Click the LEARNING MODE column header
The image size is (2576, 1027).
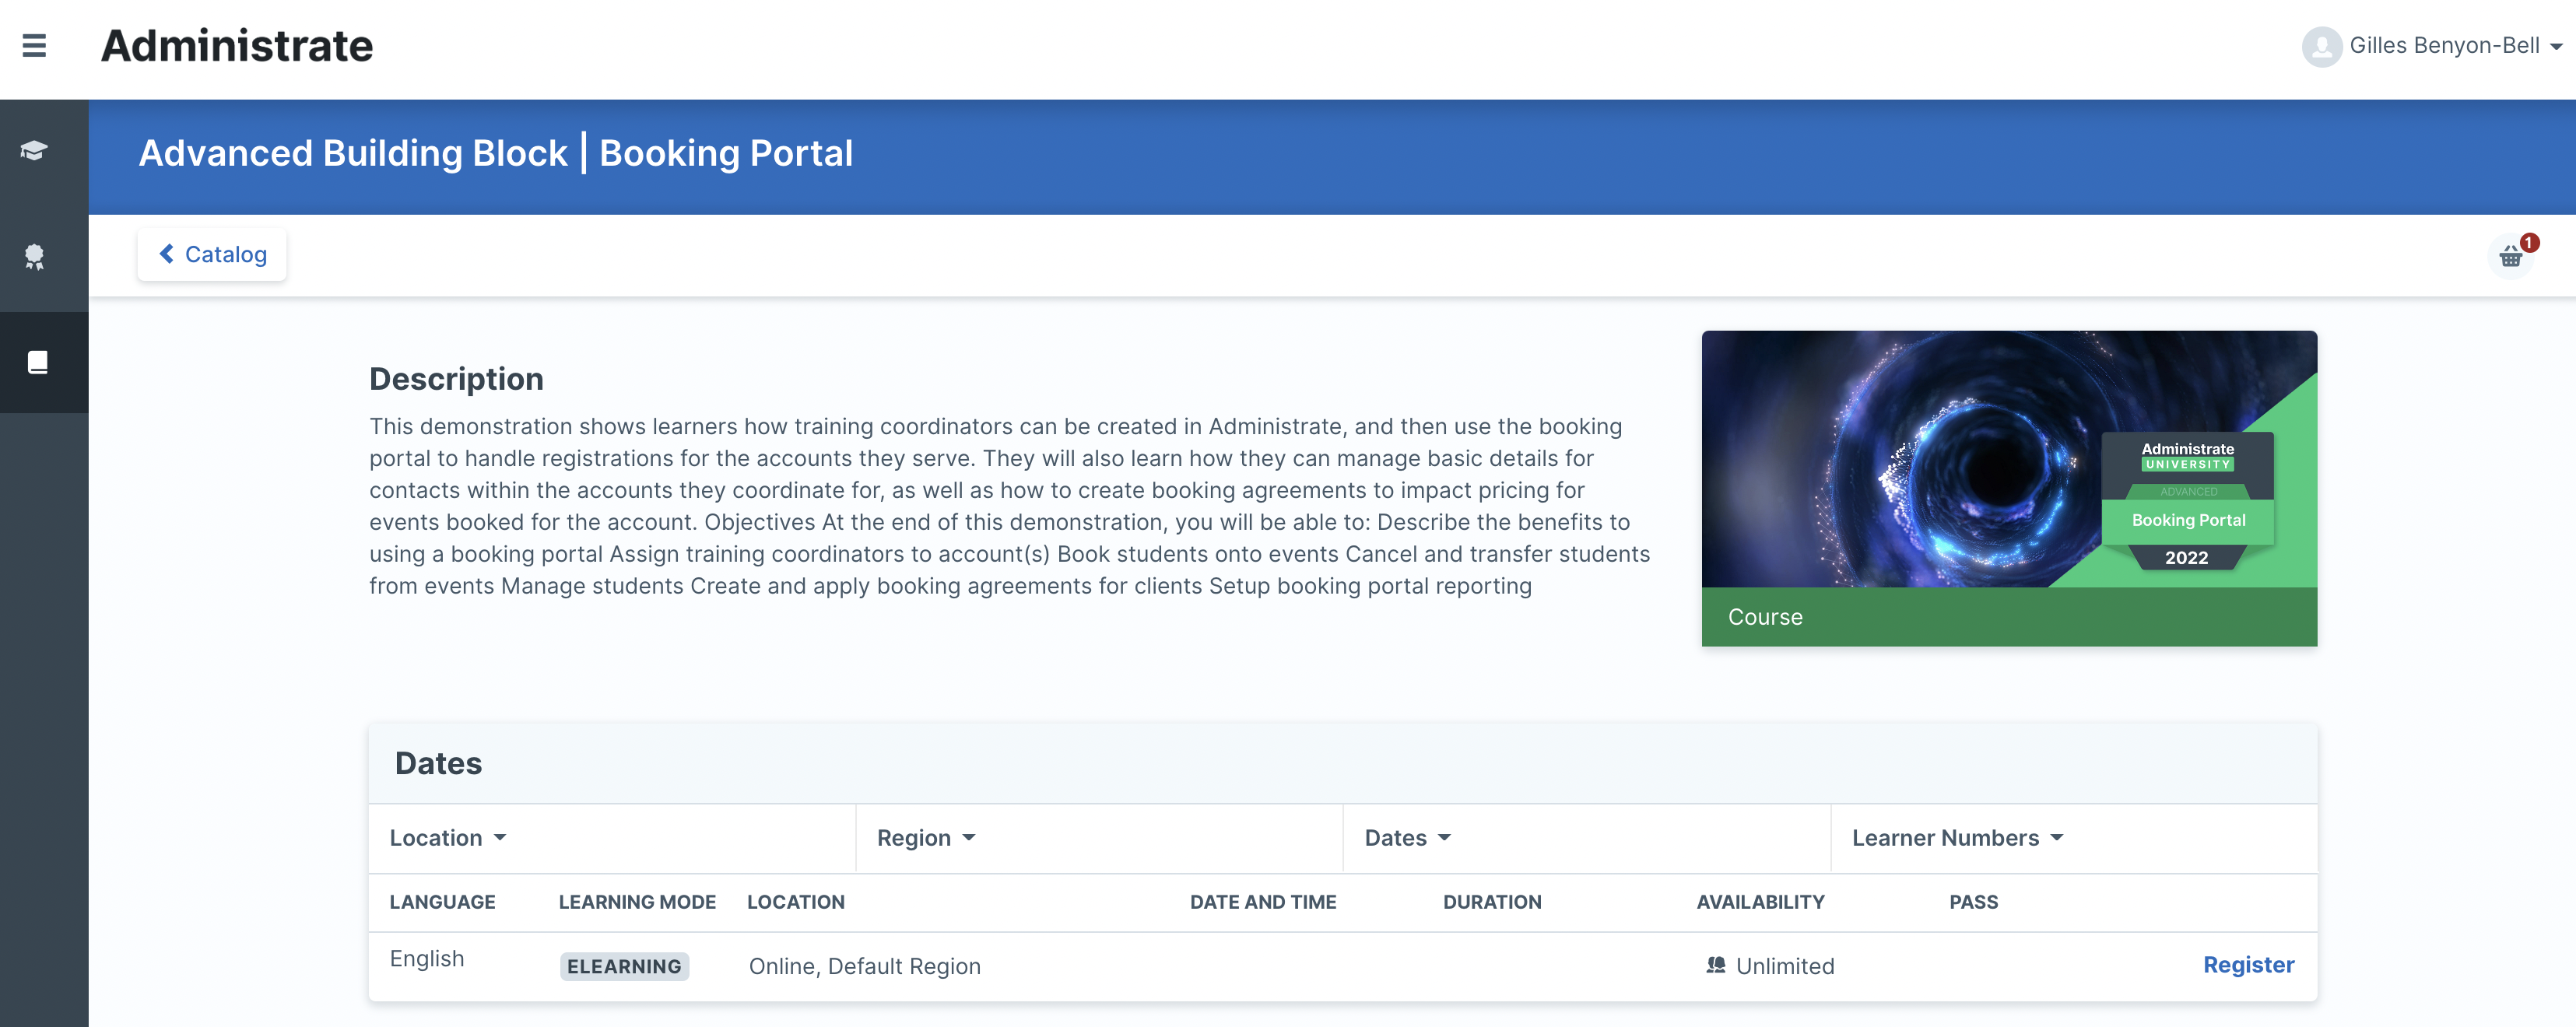(637, 902)
